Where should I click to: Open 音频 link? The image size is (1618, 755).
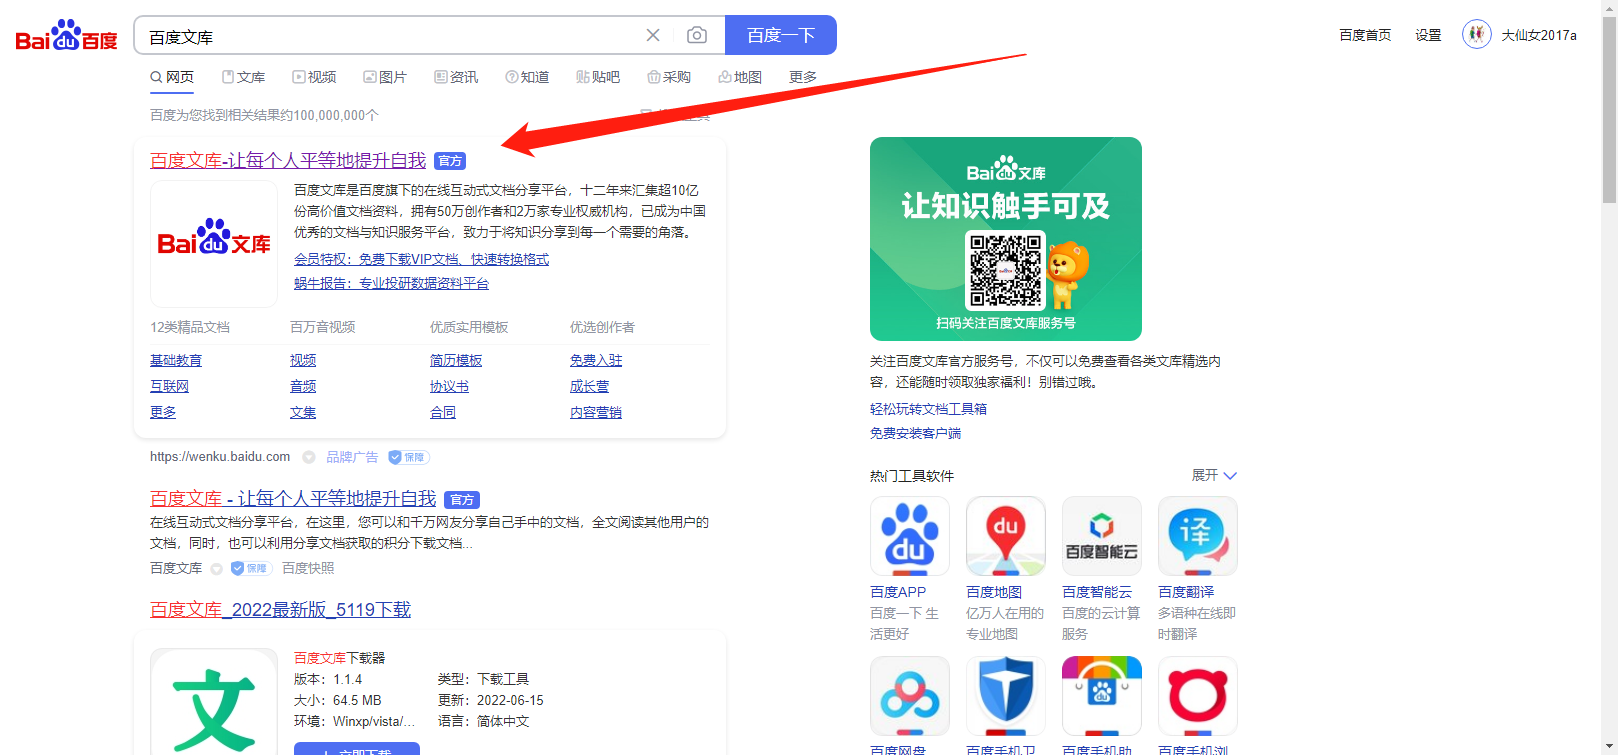pos(303,386)
